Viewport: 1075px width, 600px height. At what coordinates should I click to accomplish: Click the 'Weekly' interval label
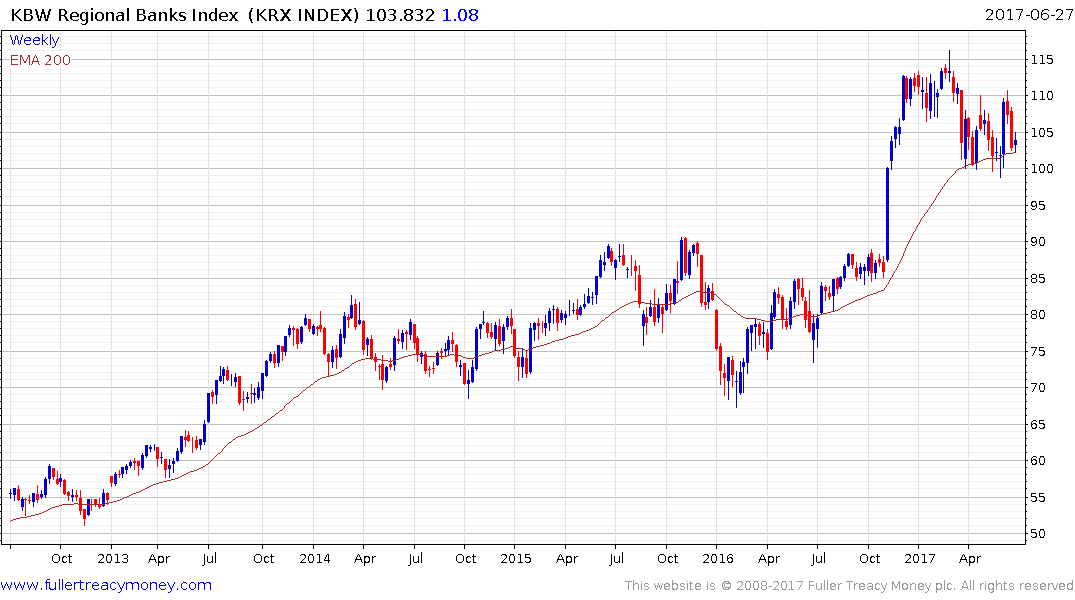(34, 40)
